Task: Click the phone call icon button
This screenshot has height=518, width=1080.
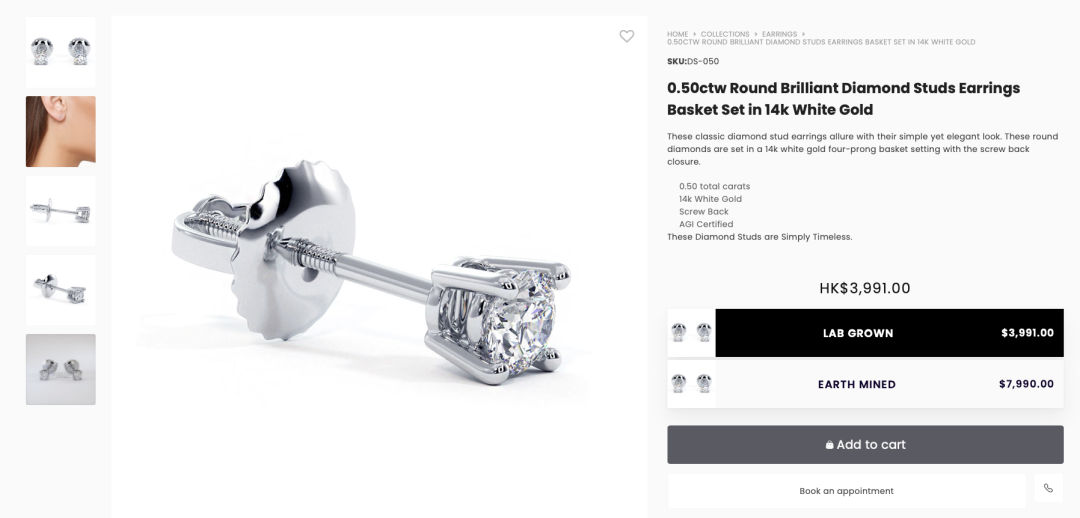Action: tap(1048, 488)
